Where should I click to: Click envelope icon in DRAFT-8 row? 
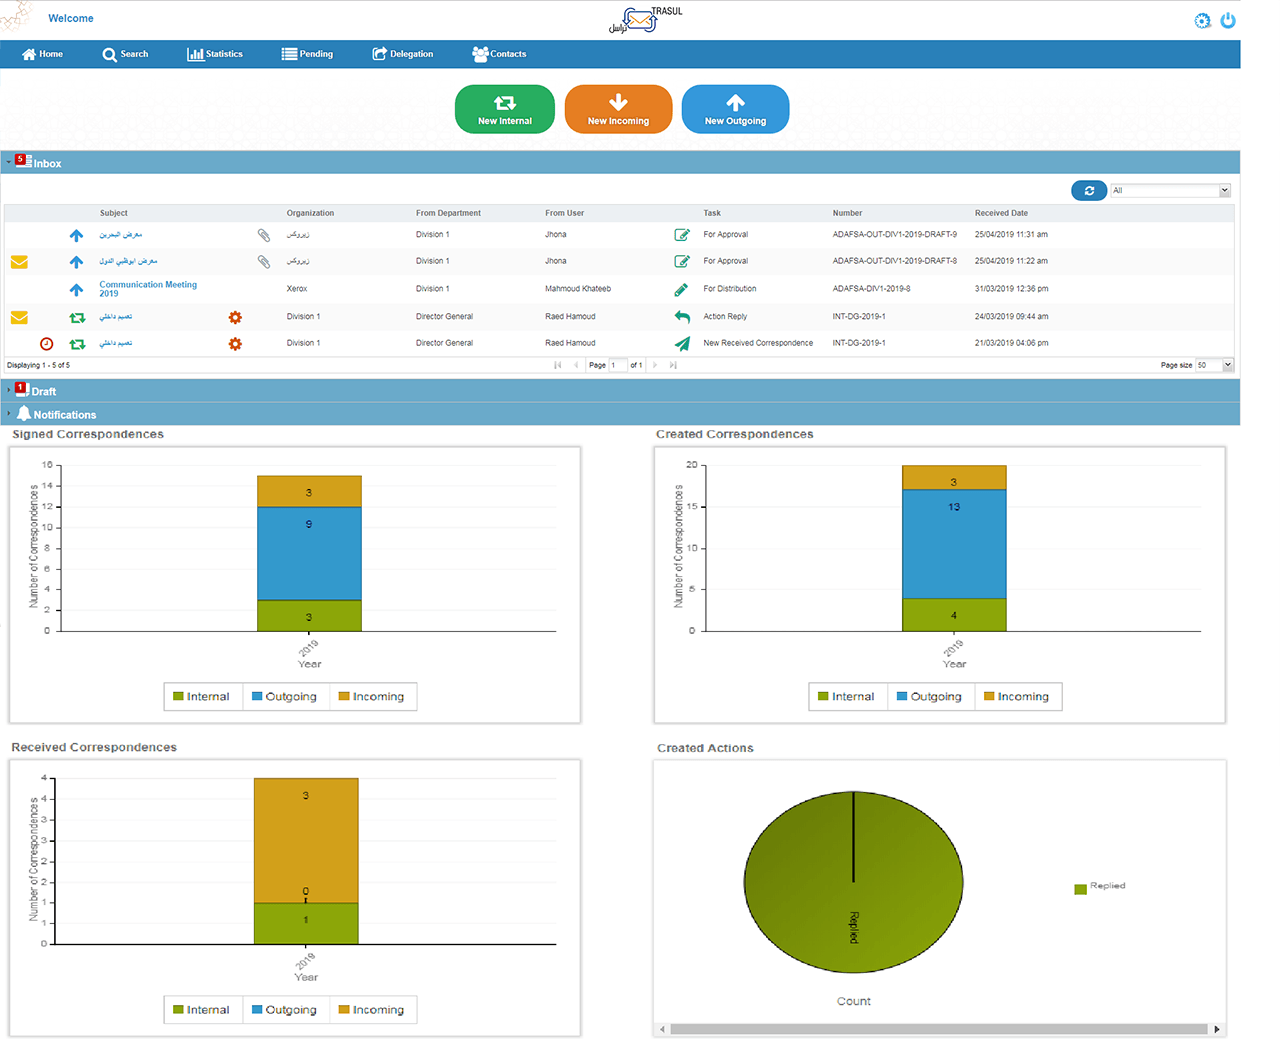point(19,262)
